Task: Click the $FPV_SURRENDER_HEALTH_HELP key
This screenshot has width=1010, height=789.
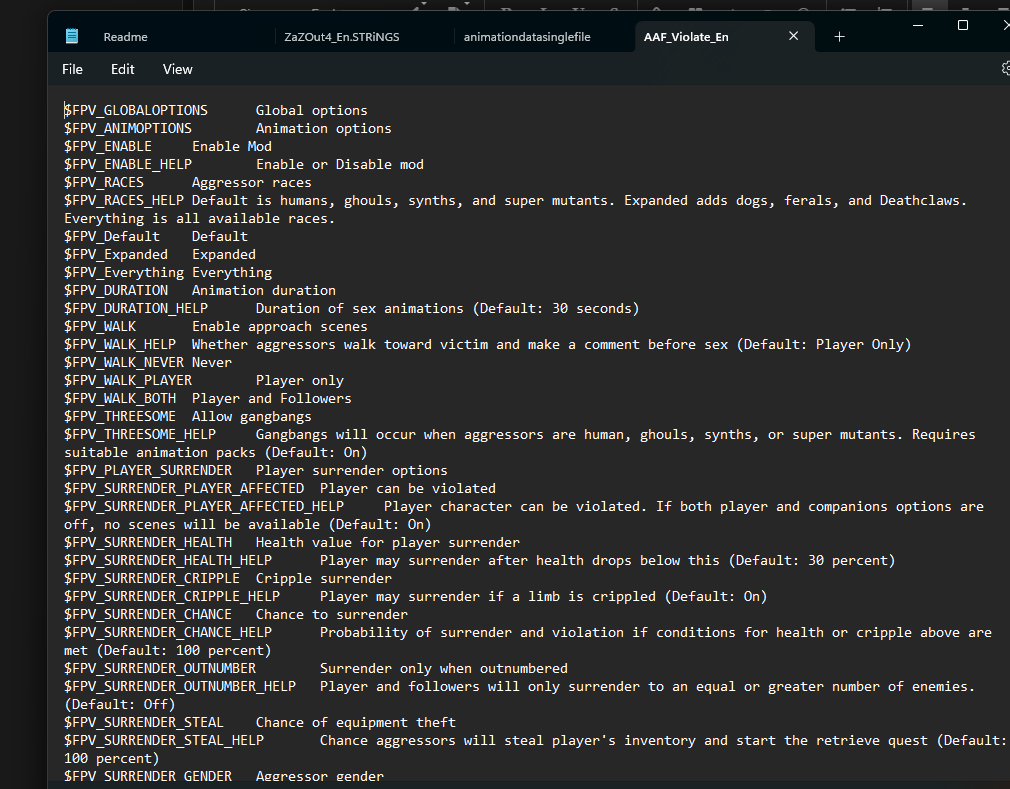Action: (167, 561)
